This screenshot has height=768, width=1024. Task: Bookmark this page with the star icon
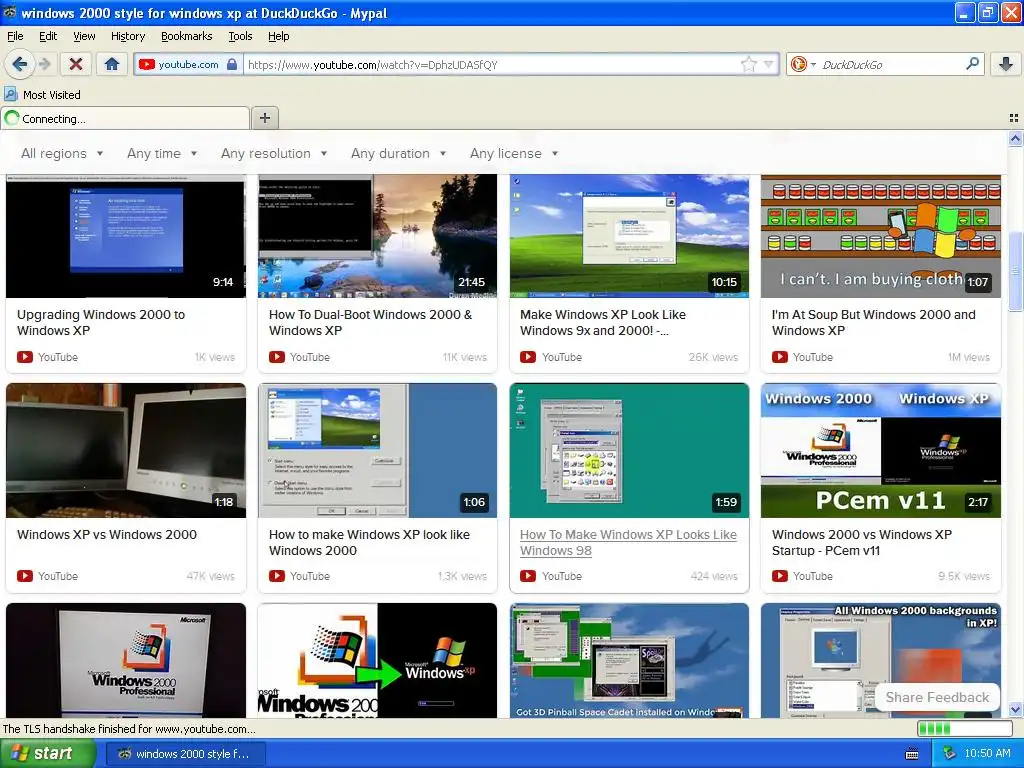pos(748,64)
